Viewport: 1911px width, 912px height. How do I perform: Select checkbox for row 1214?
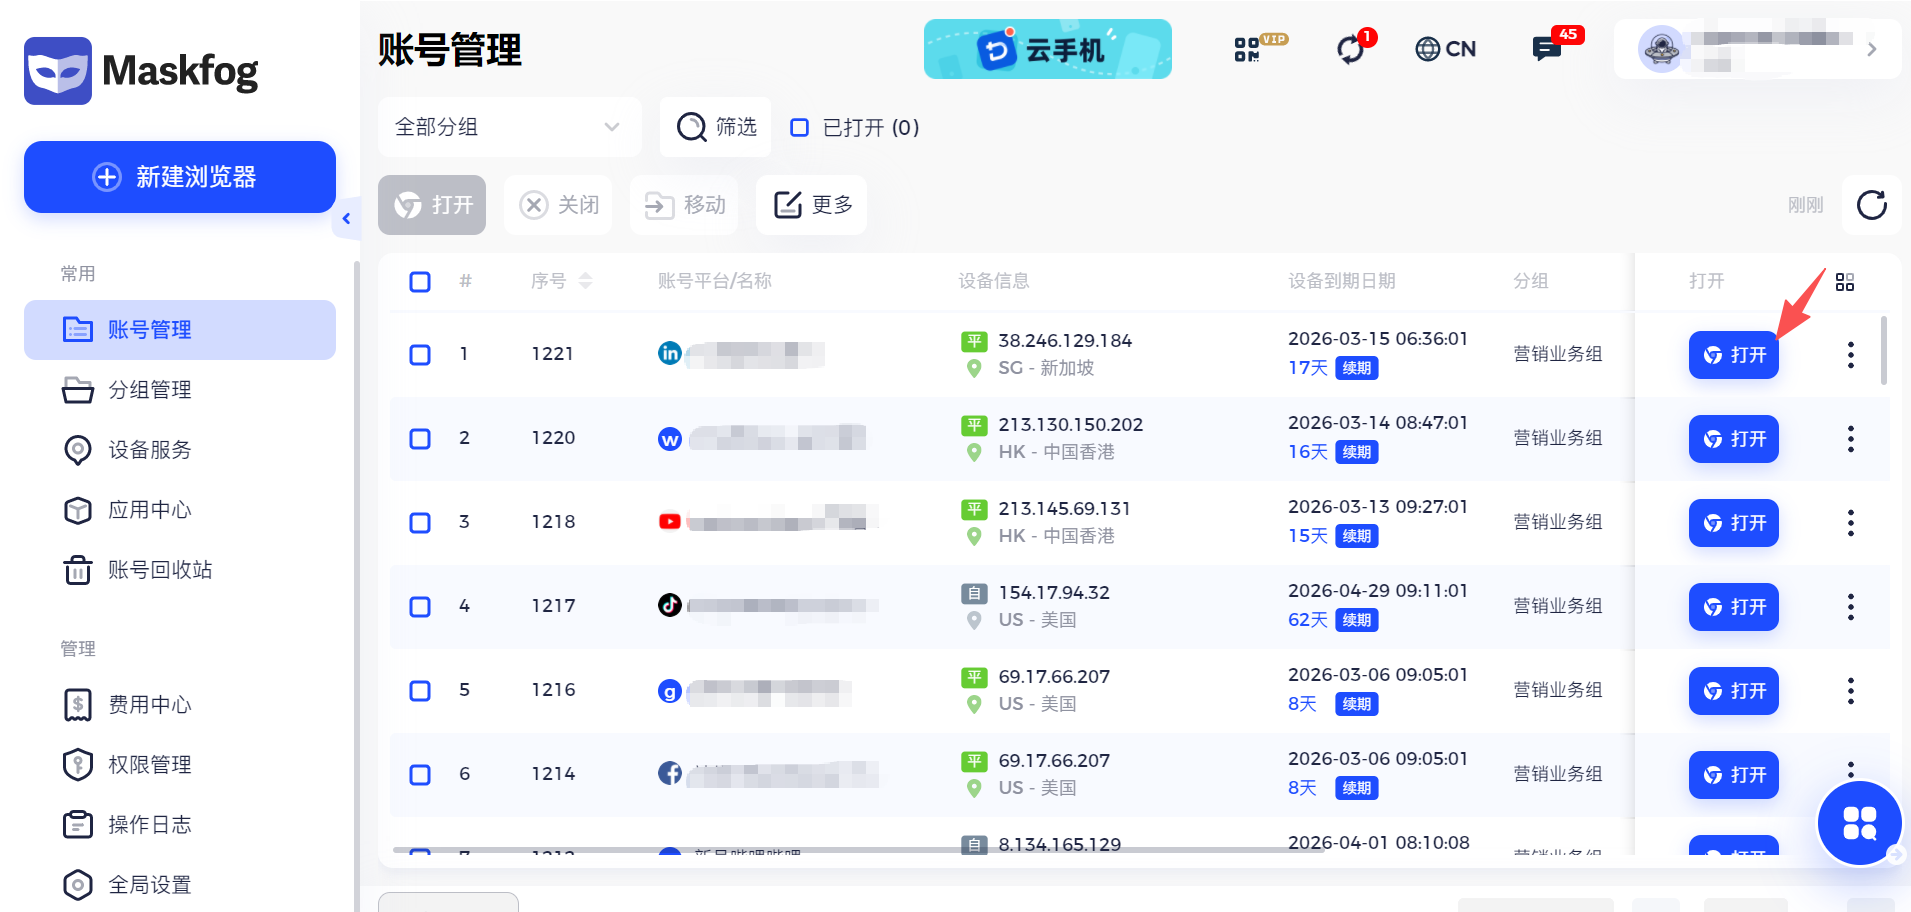pyautogui.click(x=420, y=775)
